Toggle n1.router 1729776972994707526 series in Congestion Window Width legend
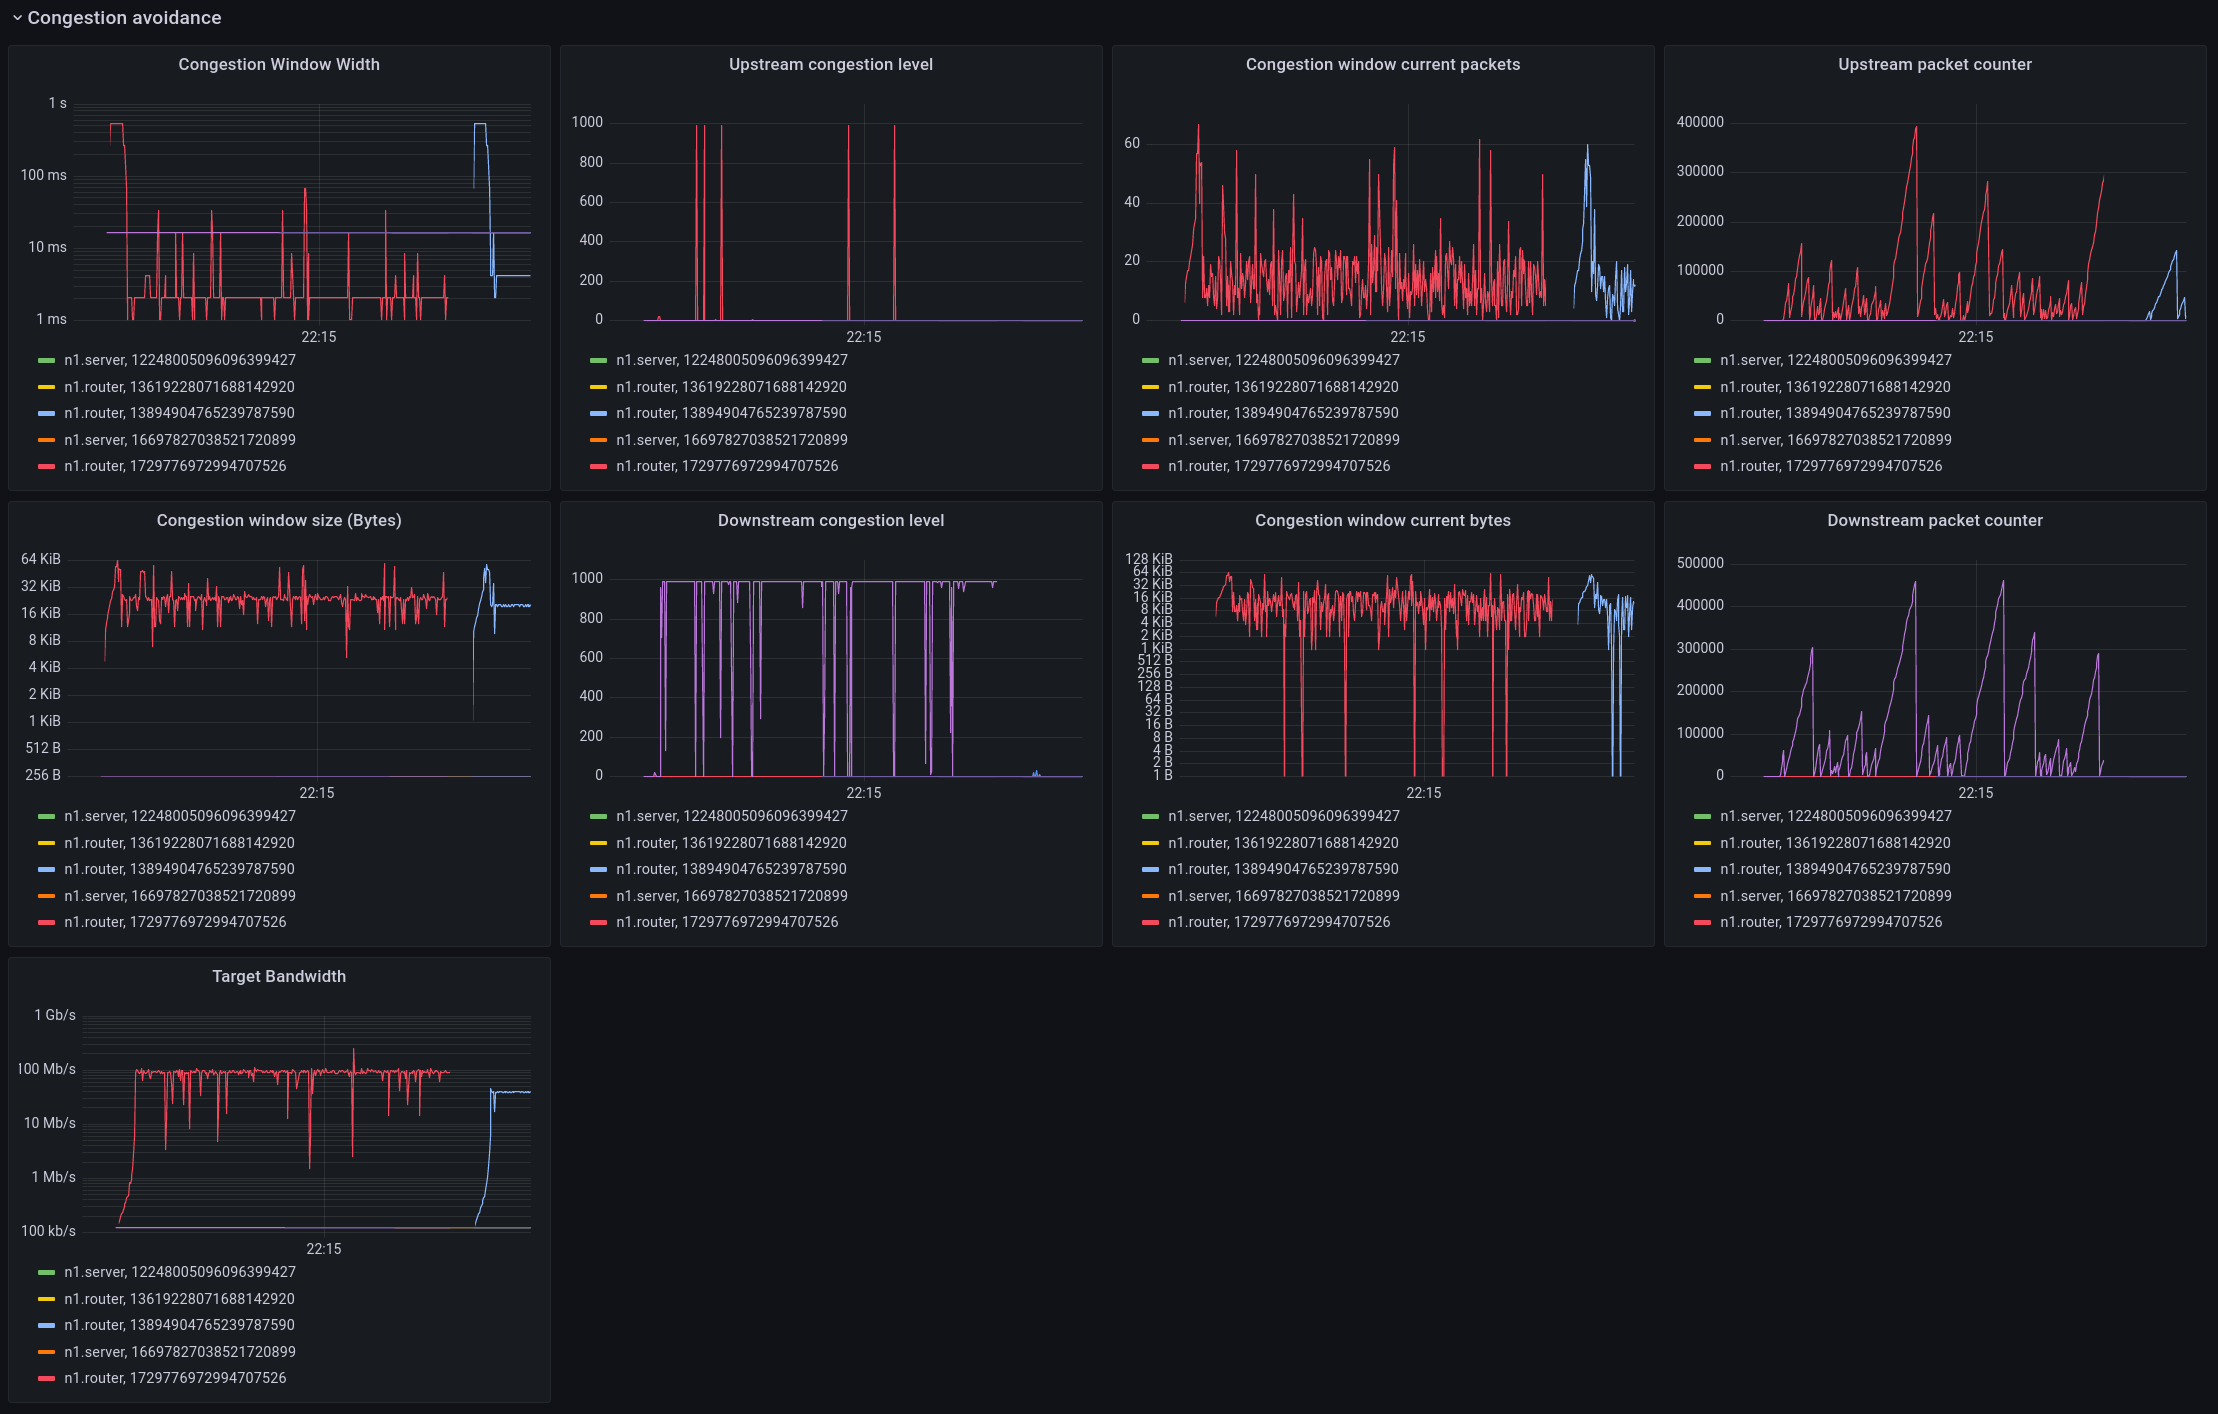This screenshot has height=1414, width=2218. coord(175,466)
